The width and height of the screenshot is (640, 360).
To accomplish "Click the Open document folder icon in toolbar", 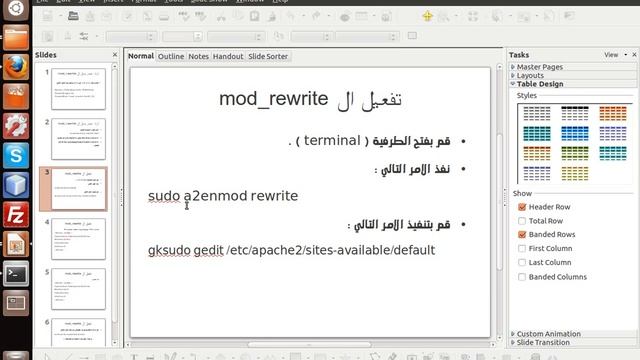I will pos(73,16).
